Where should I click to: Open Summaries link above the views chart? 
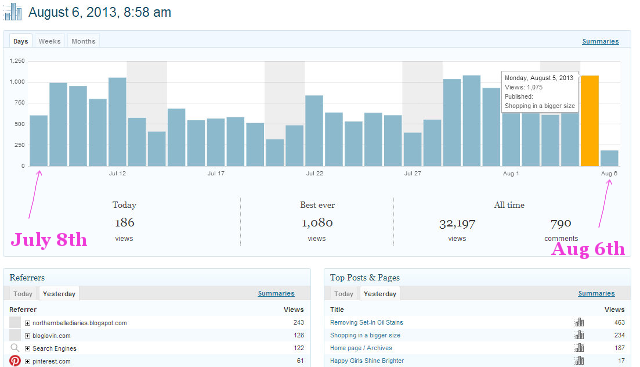point(600,41)
